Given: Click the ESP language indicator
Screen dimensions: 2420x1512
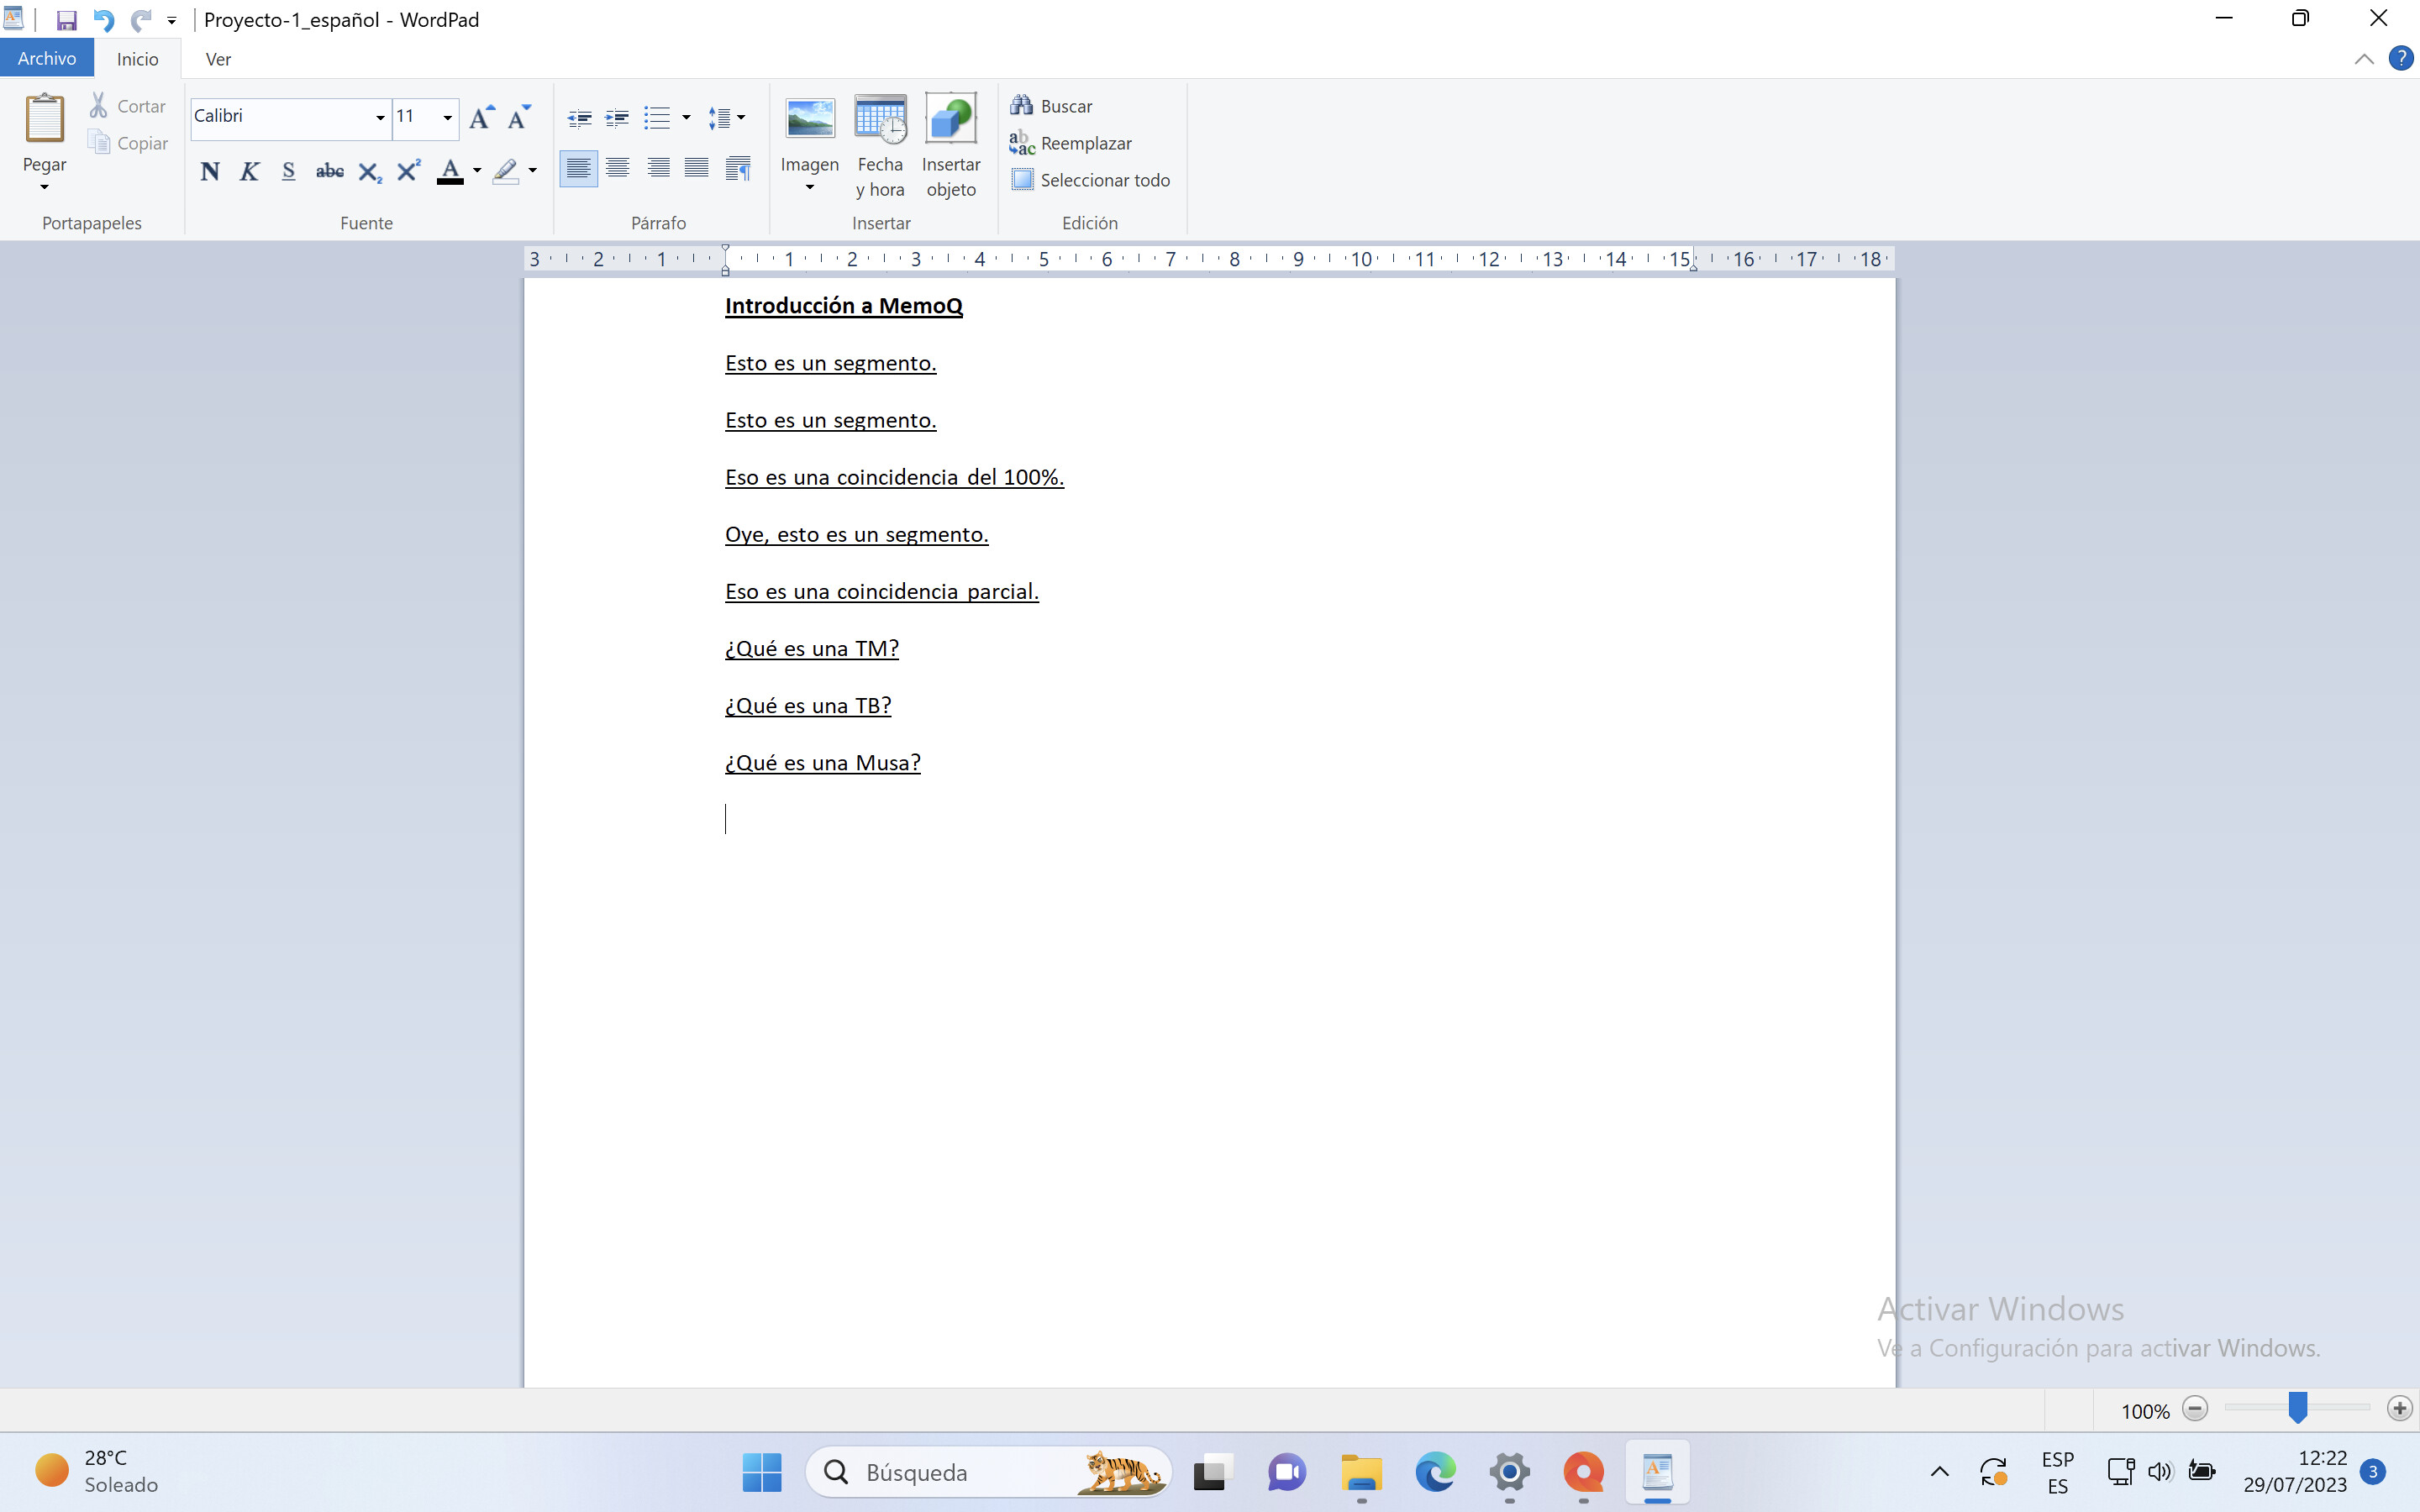Looking at the screenshot, I should [x=2057, y=1472].
